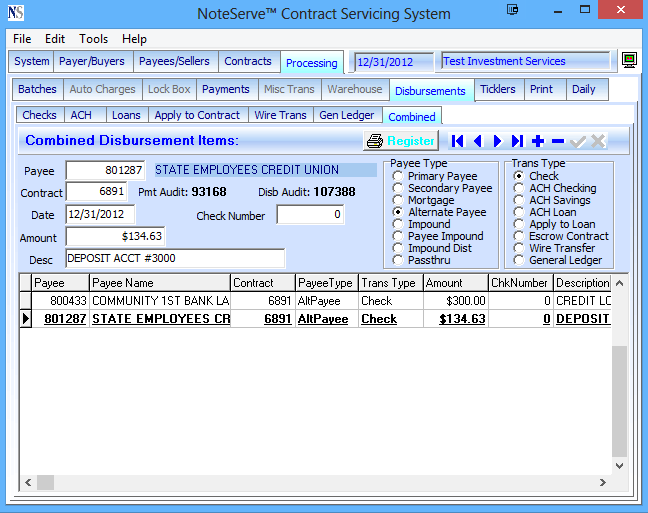
Task: Select ACH Savings trans type
Action: coord(520,201)
